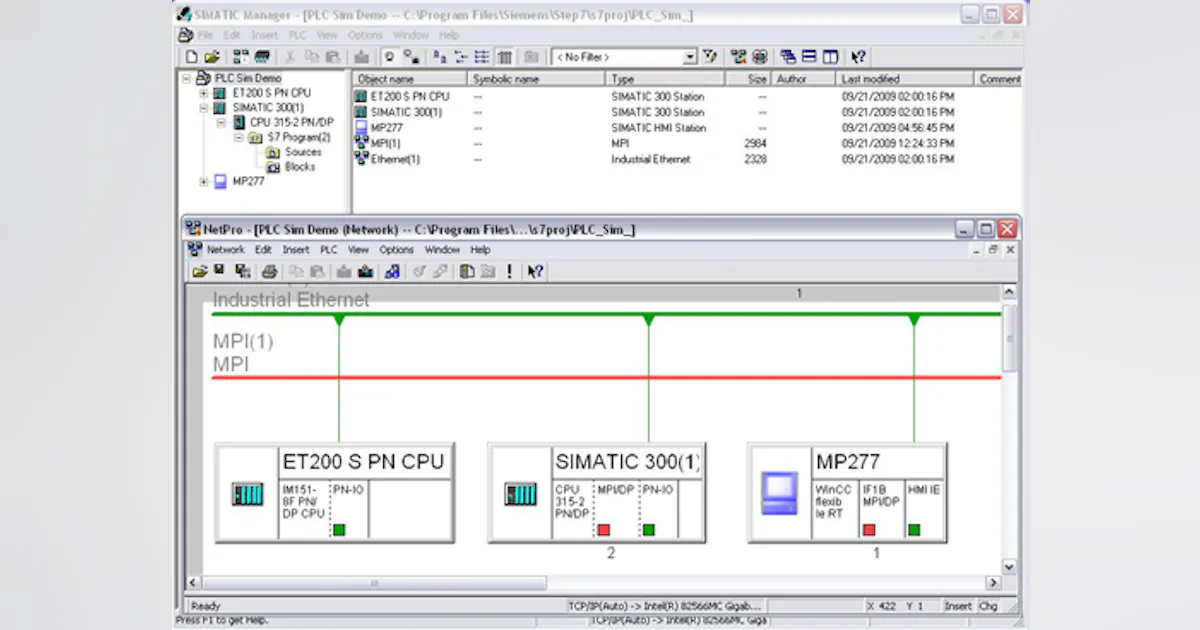Click the Up One Level folder icon
1200x630 pixels.
530,57
